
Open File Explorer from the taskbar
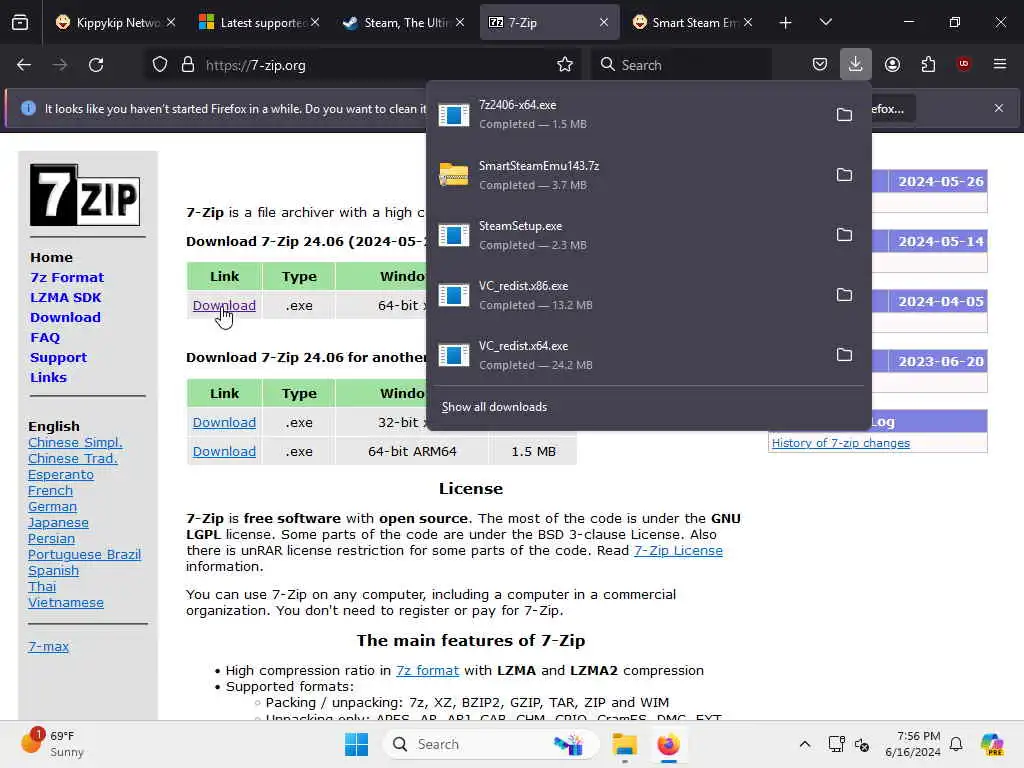click(624, 744)
